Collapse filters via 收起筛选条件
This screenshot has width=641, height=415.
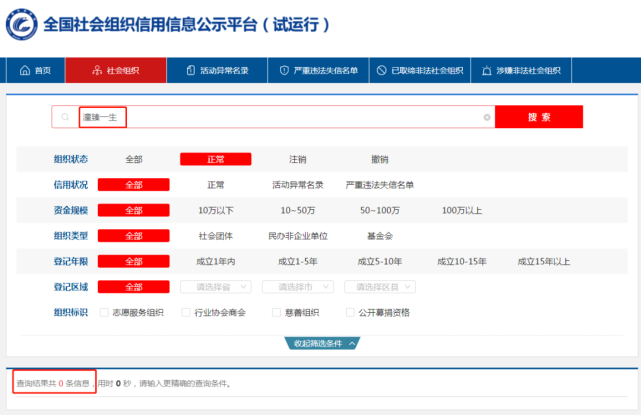(320, 343)
